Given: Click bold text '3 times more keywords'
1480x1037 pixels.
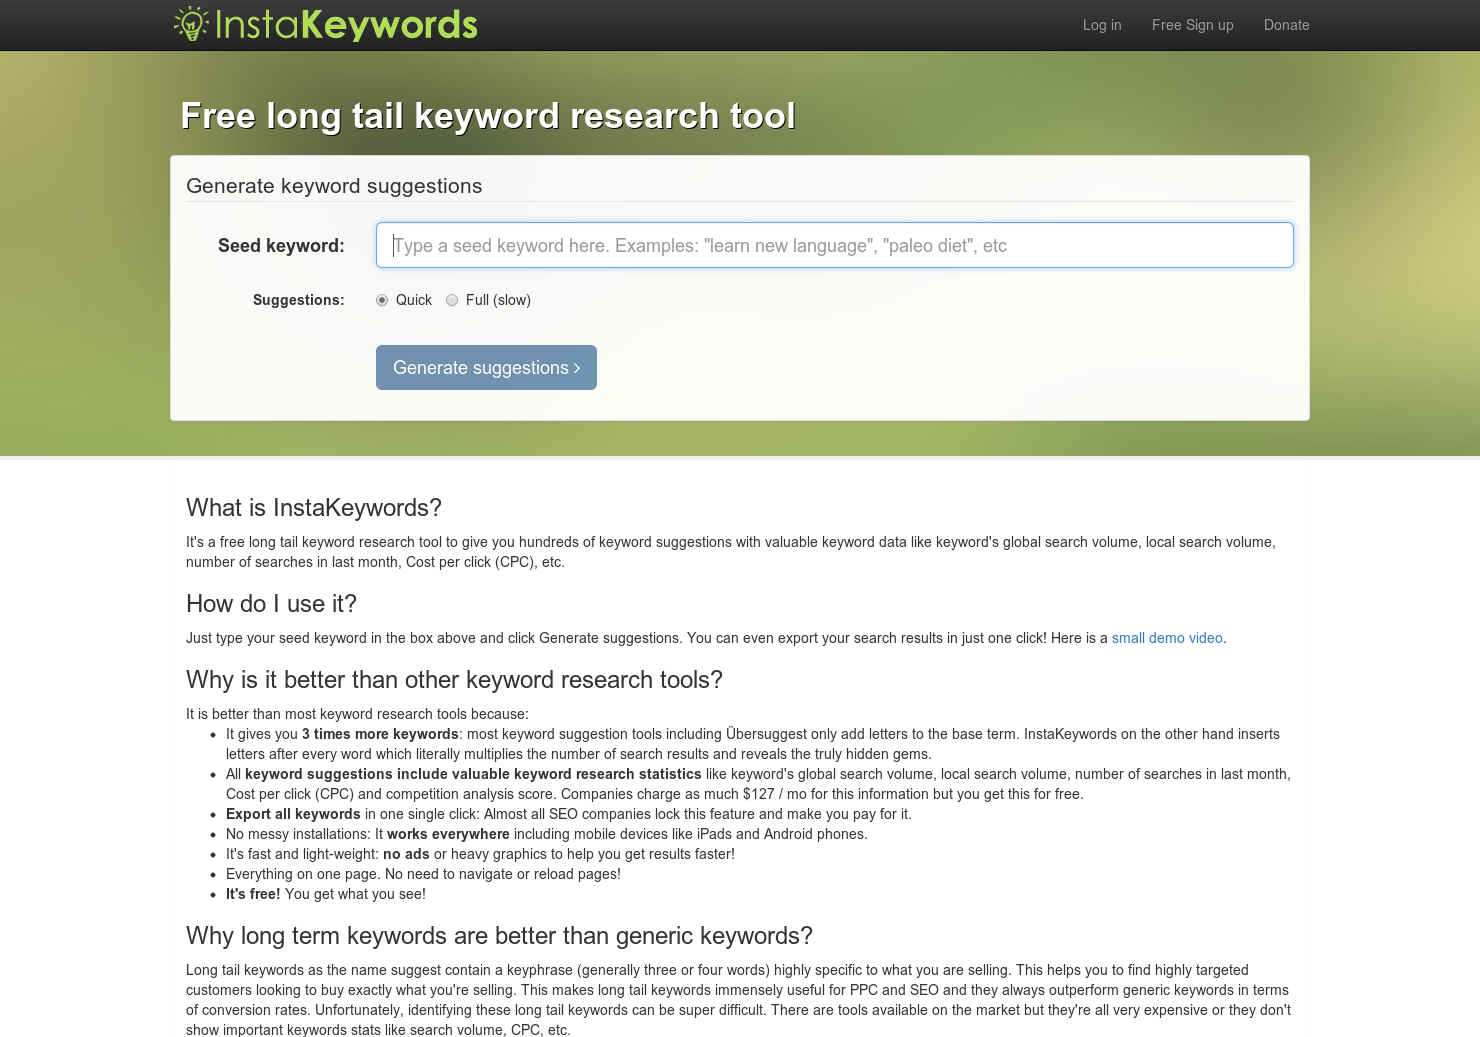Looking at the screenshot, I should coord(380,734).
